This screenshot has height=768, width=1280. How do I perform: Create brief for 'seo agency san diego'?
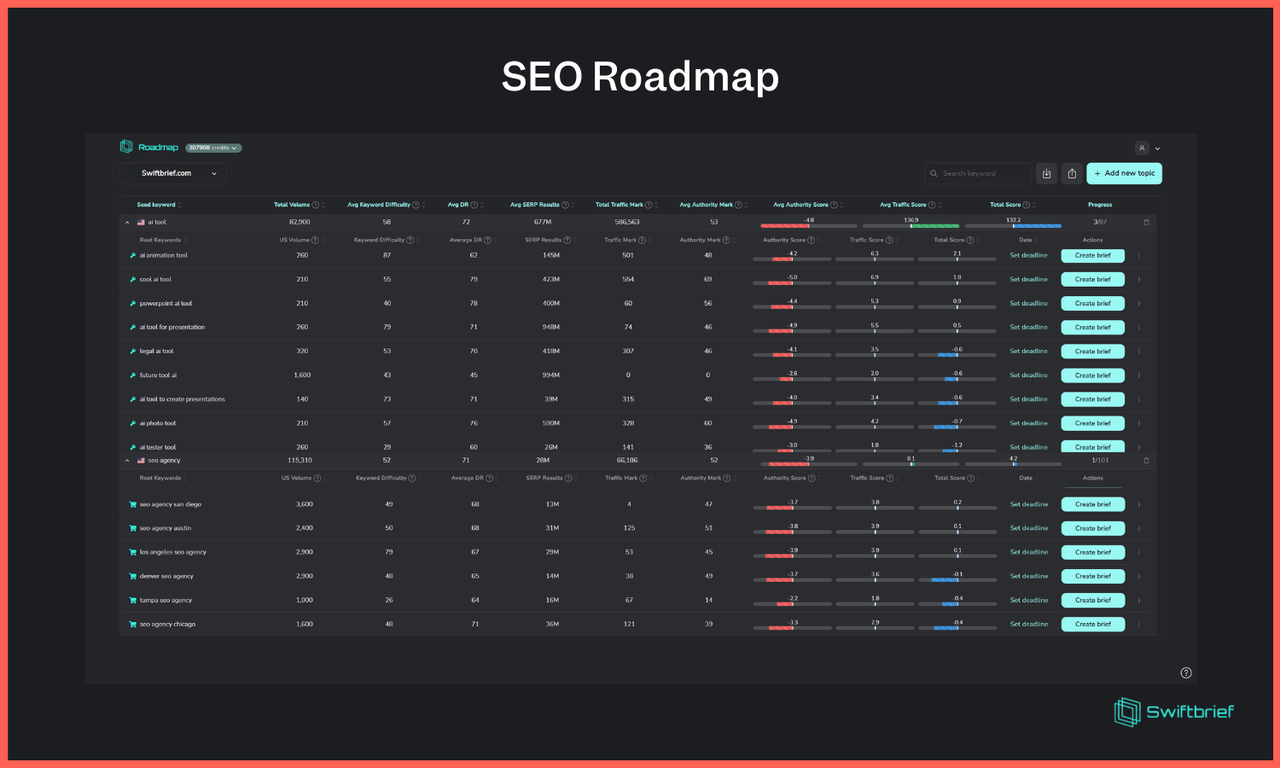click(x=1092, y=504)
